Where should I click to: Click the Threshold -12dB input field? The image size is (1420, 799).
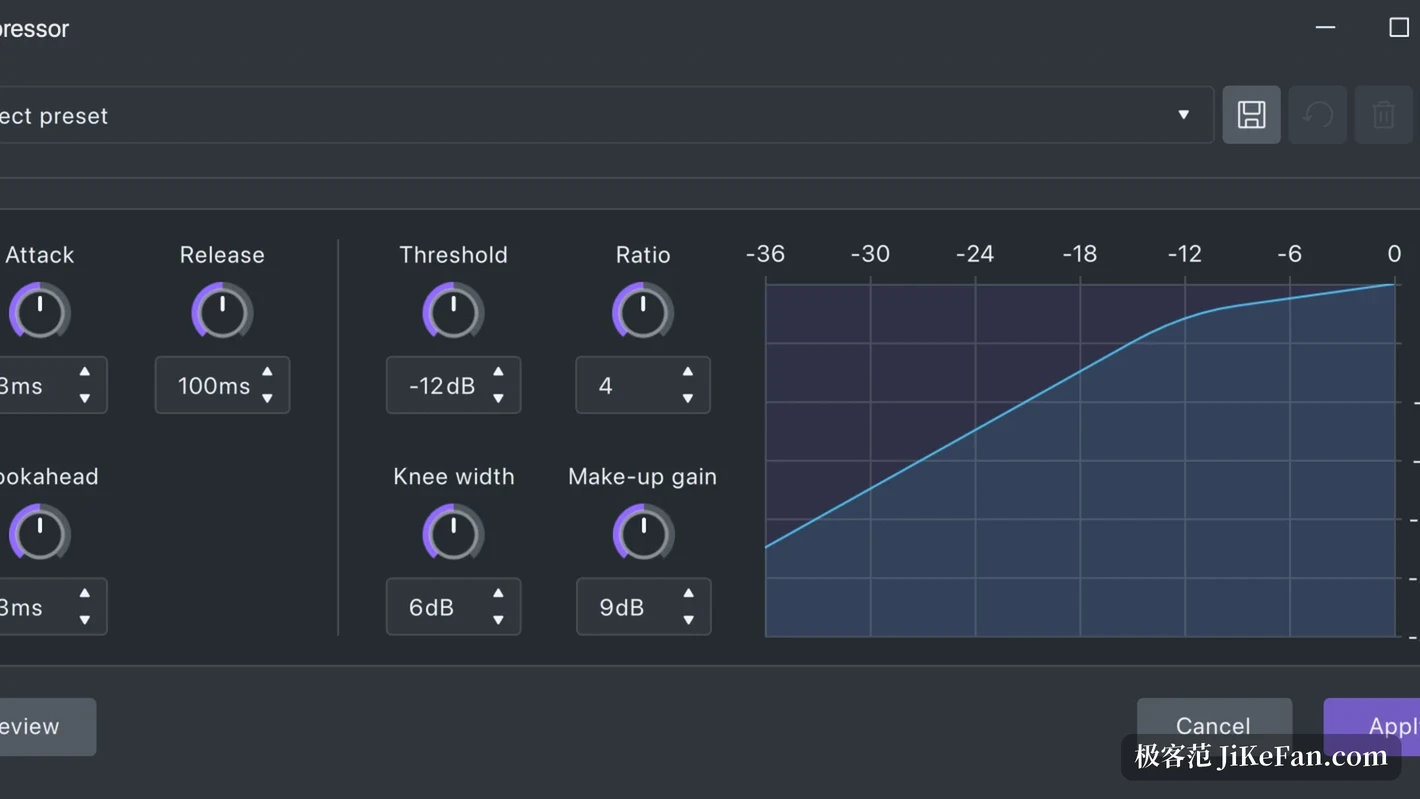click(x=453, y=385)
